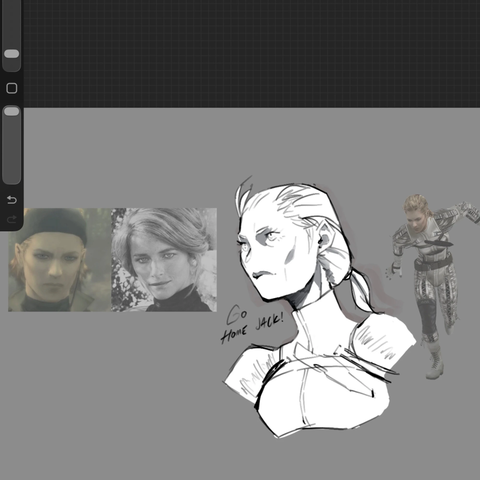Adjust the brush opacity slider handle
This screenshot has width=480, height=480.
click(x=12, y=111)
